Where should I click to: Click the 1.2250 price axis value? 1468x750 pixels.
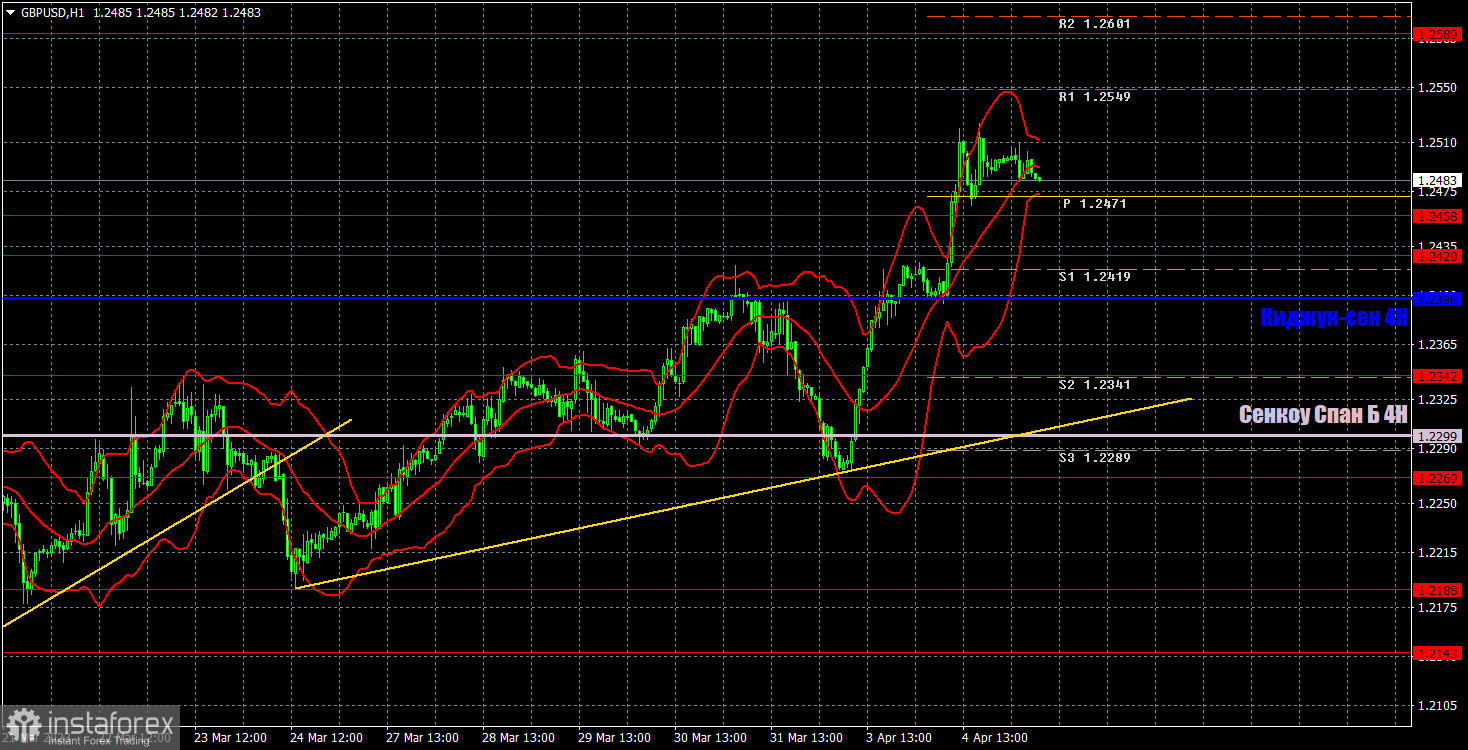1438,504
